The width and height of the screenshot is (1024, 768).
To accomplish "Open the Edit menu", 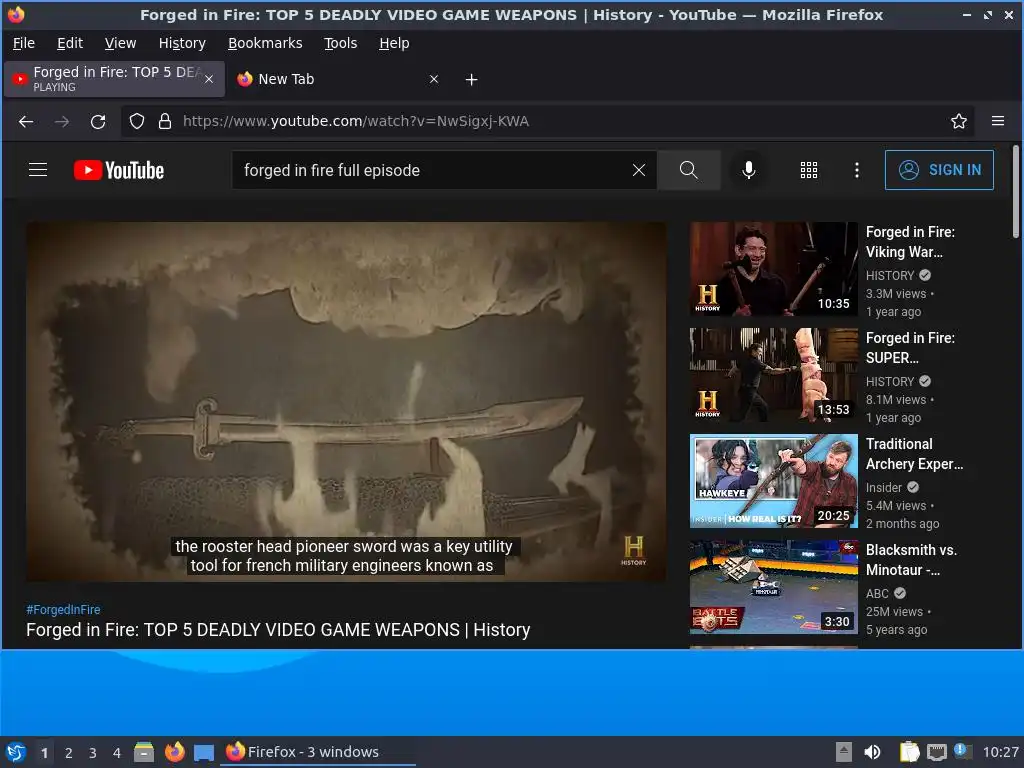I will [x=70, y=43].
